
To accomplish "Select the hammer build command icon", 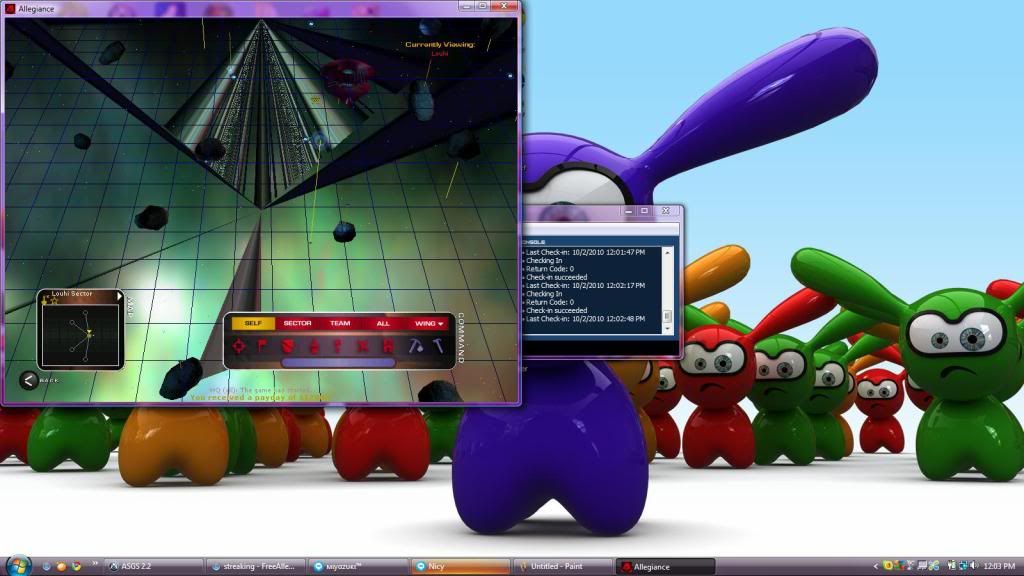I will click(438, 346).
